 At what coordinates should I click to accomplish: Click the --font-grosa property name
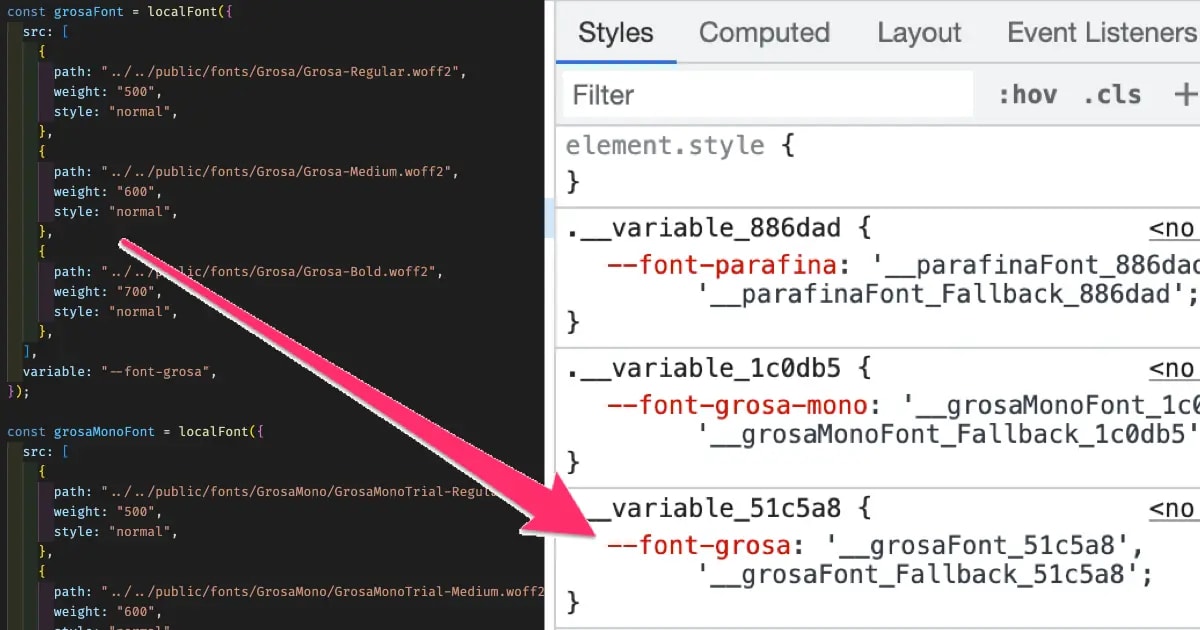pyautogui.click(x=700, y=544)
